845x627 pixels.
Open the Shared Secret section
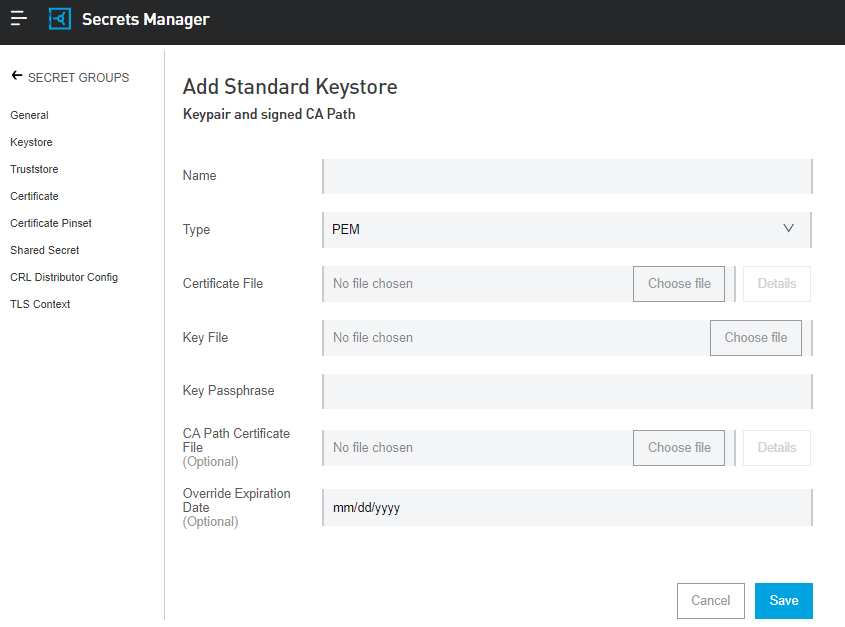pos(44,249)
